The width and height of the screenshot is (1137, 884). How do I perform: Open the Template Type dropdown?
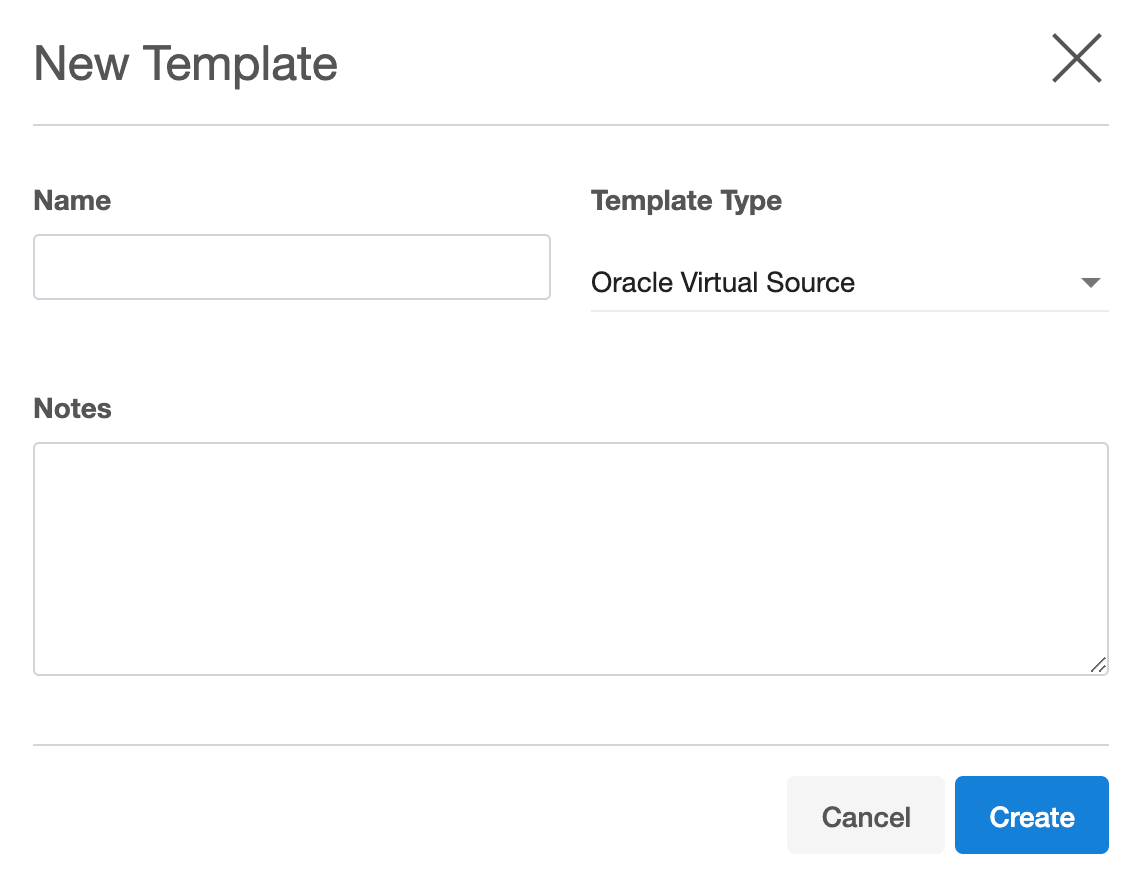pyautogui.click(x=848, y=283)
